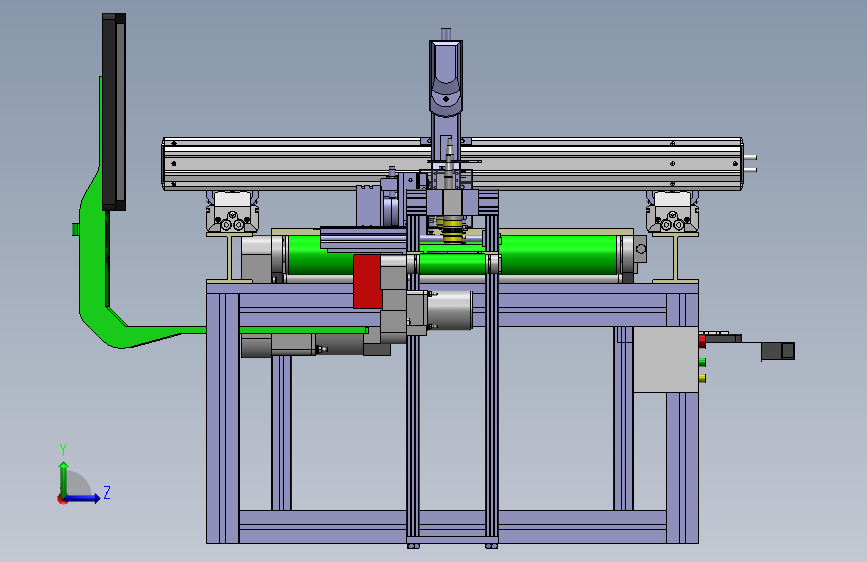Click the red origin ball of triad

pos(62,499)
